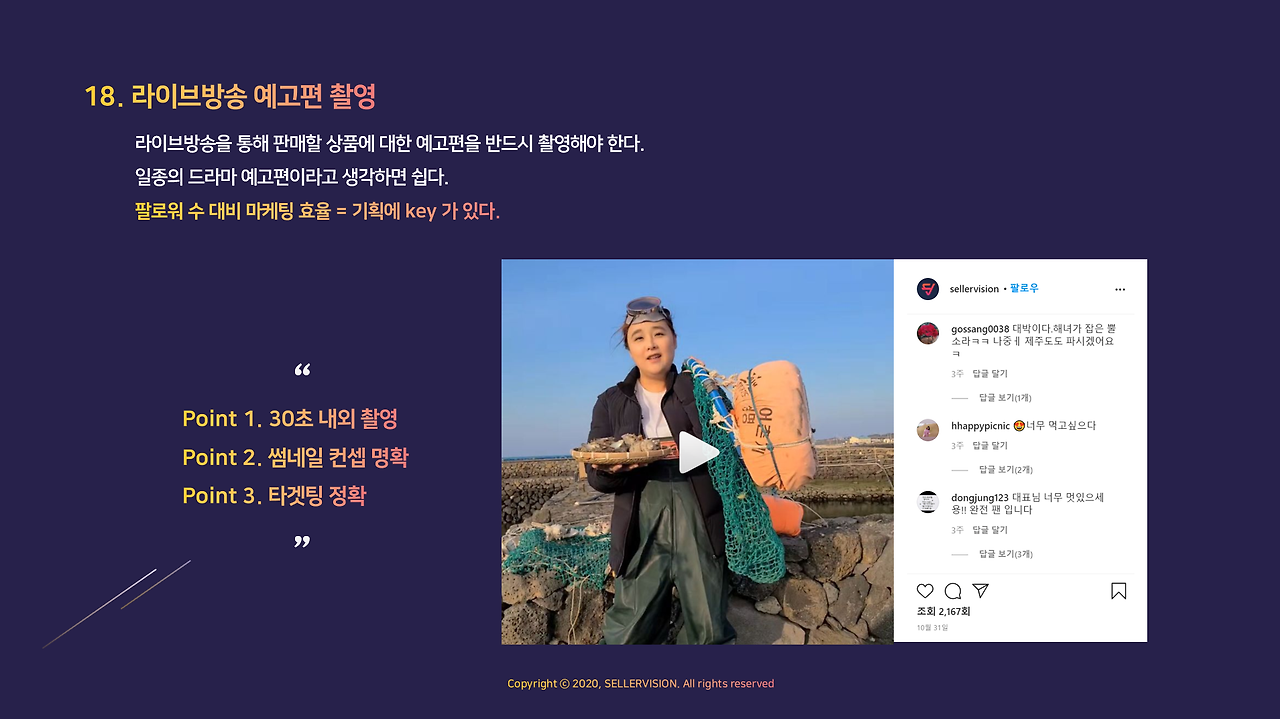The height and width of the screenshot is (719, 1280).
Task: Reply to dongjung123's comment via 답글 달기
Action: tap(990, 530)
